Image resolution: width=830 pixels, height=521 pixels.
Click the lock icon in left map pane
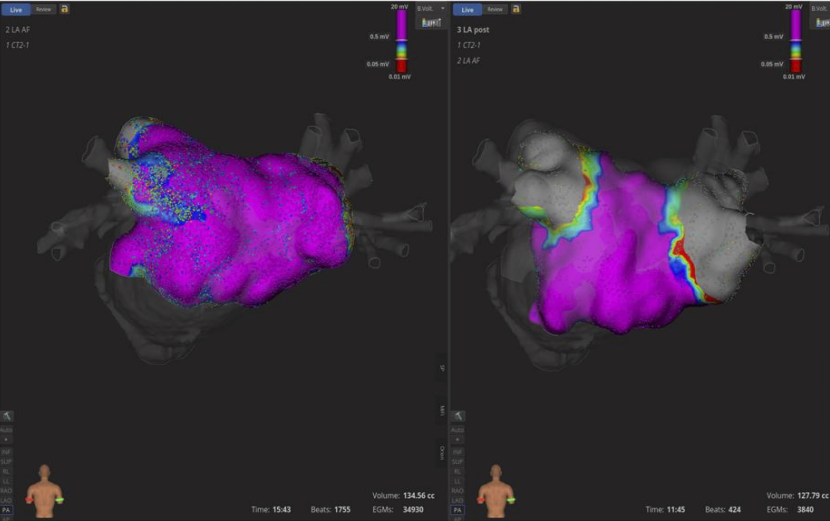click(x=65, y=9)
